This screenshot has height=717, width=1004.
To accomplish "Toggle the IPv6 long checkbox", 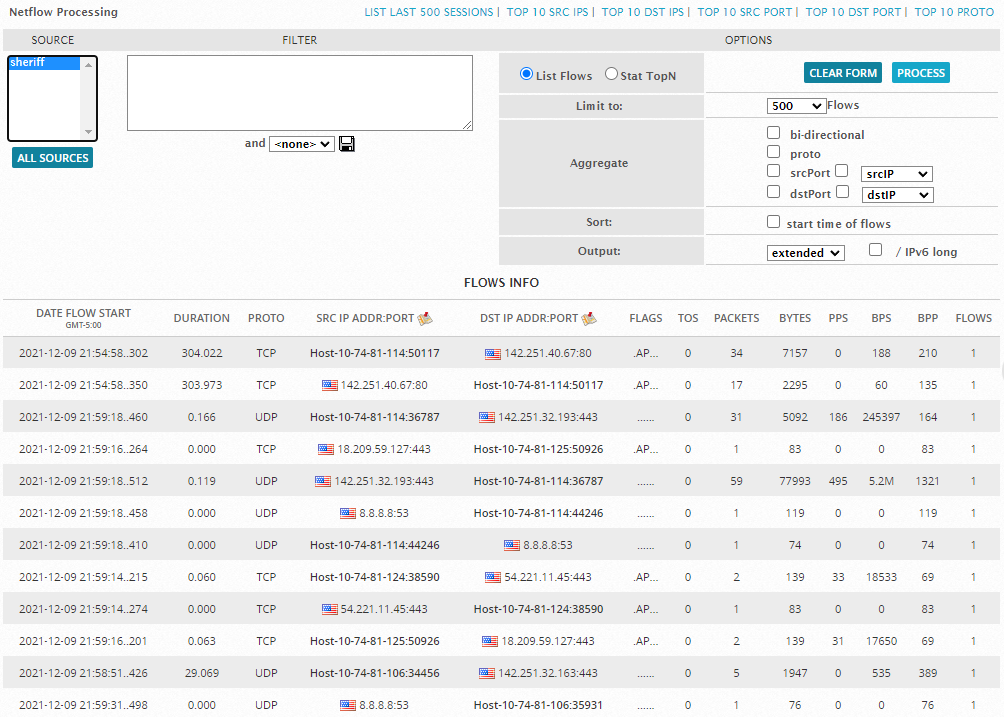I will (x=875, y=250).
